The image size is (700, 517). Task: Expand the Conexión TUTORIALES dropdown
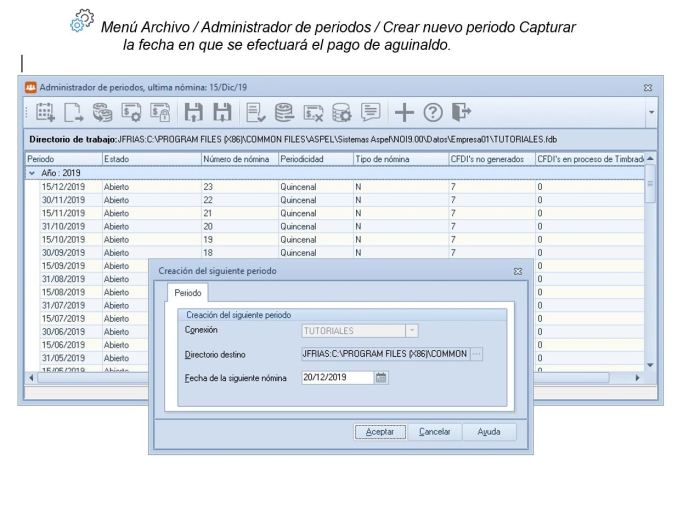pos(411,330)
